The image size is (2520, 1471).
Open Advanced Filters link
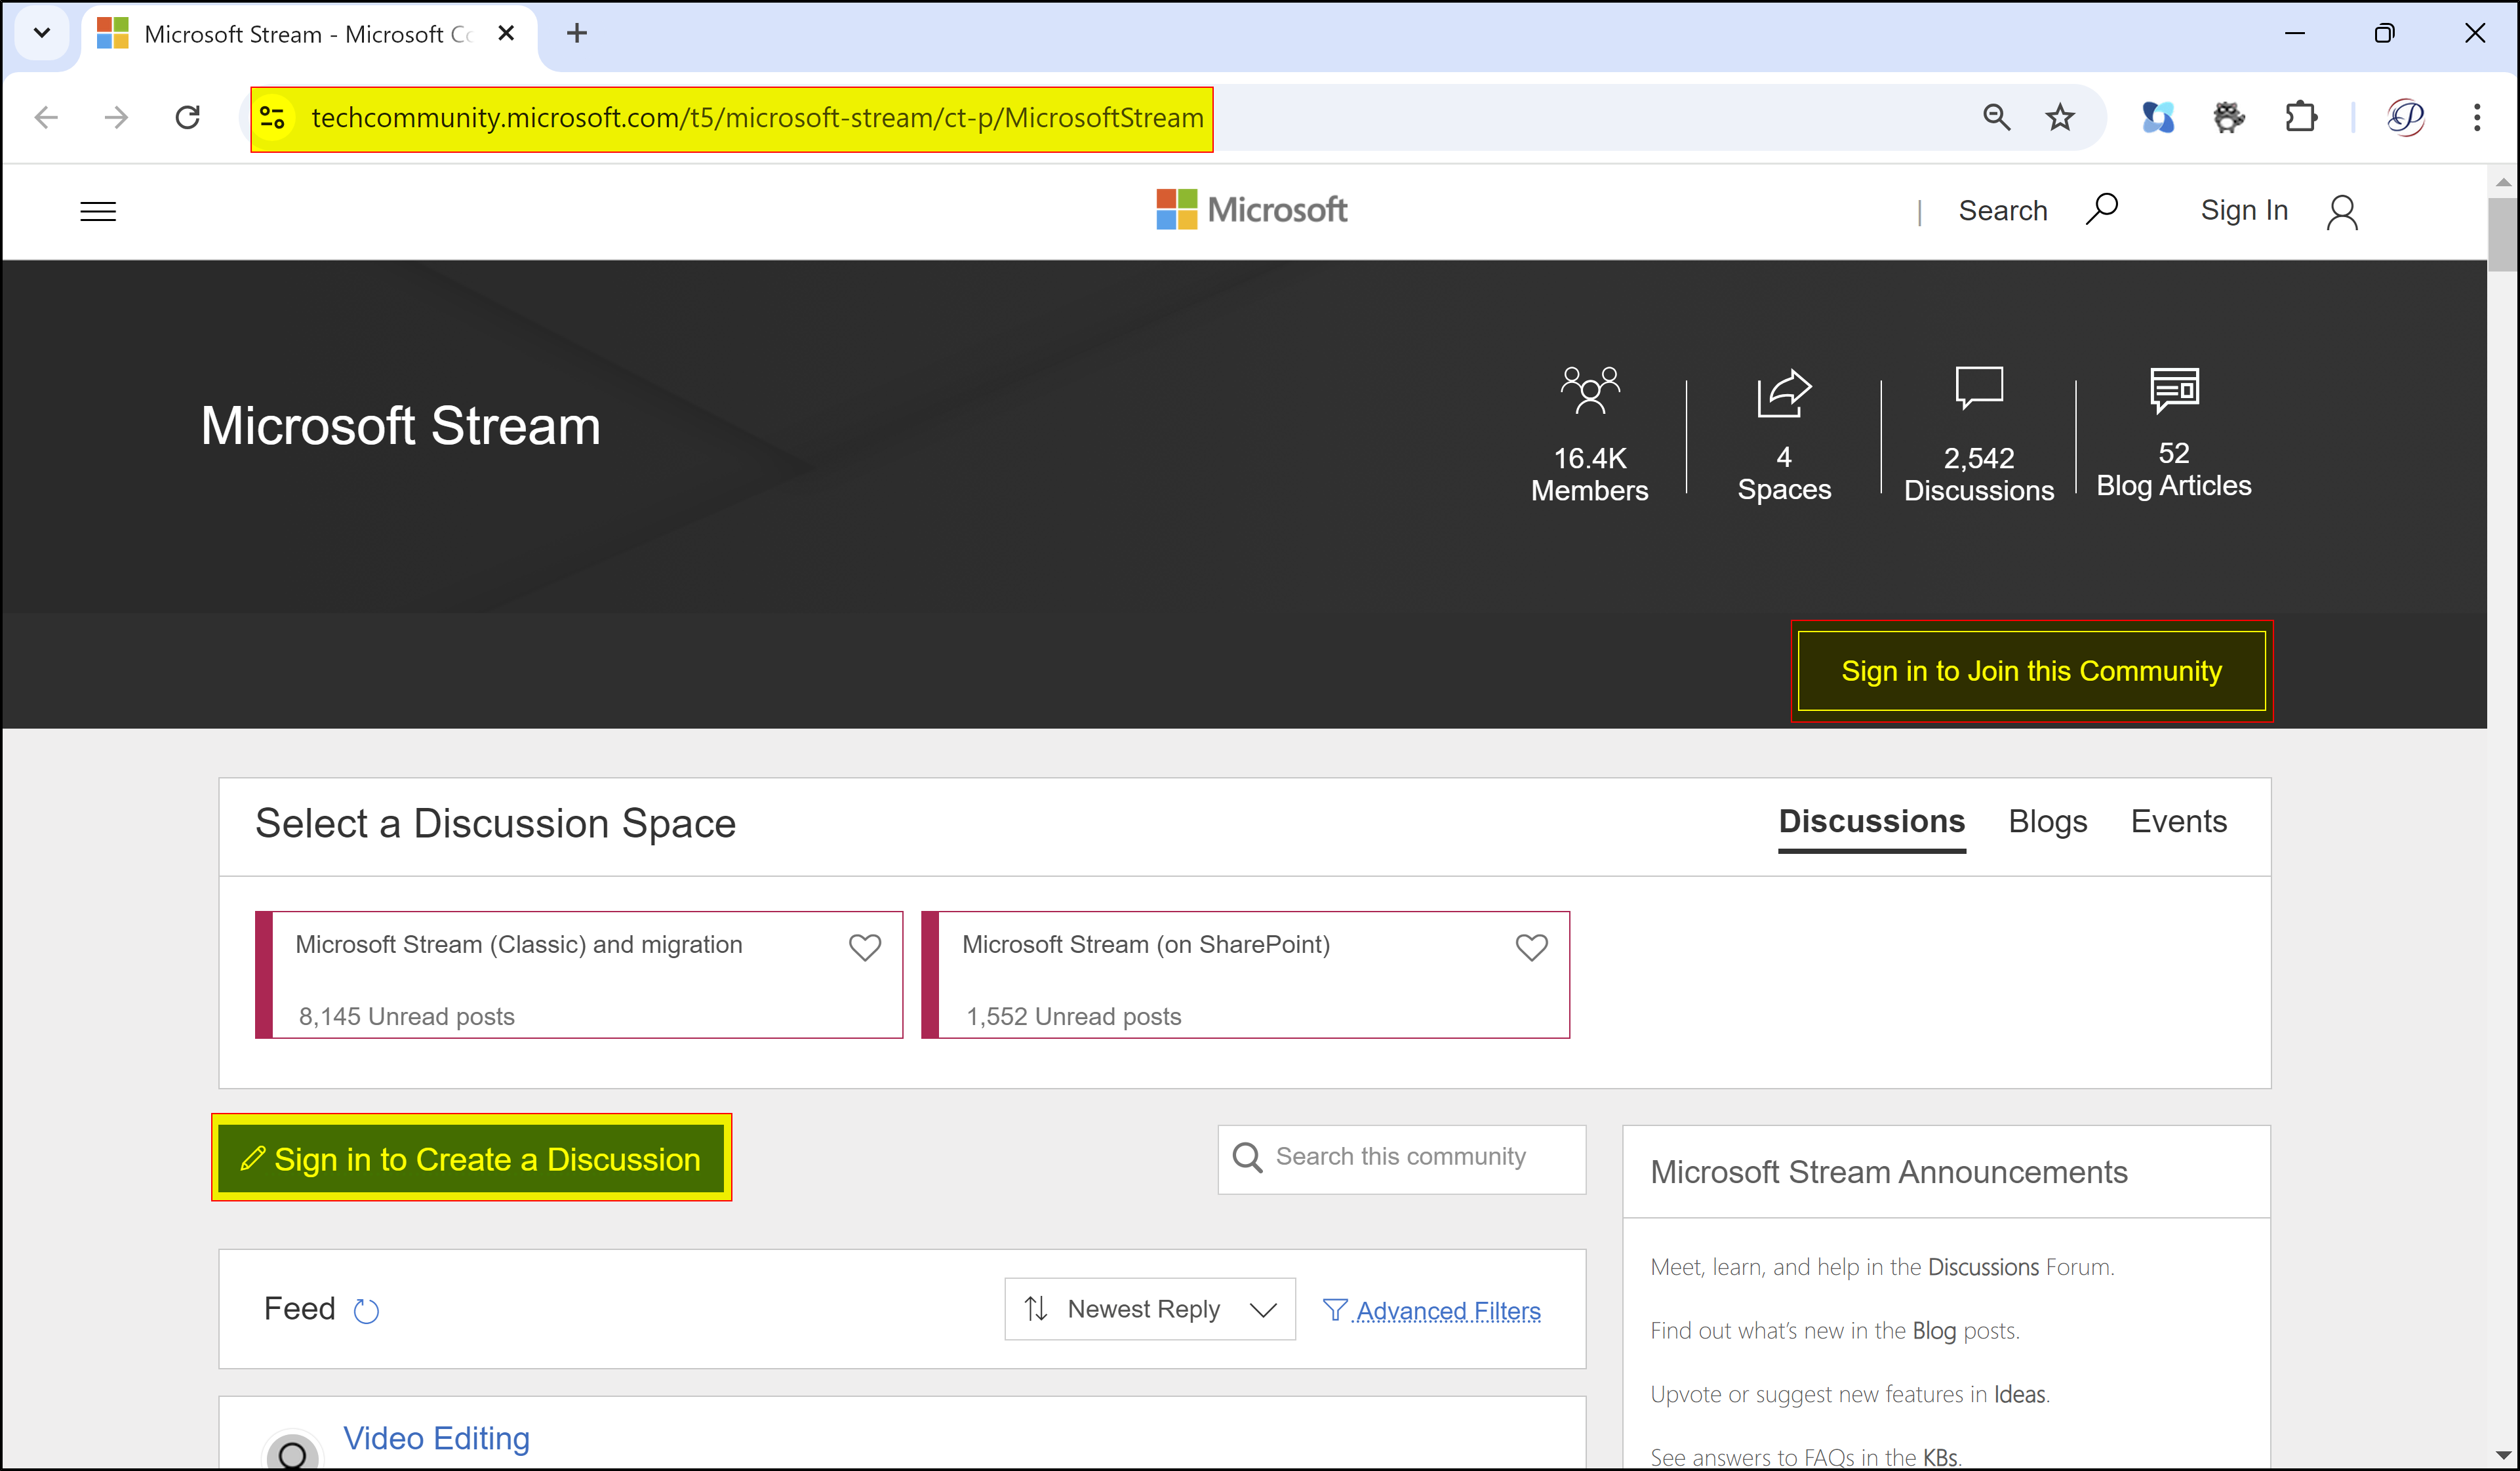click(1432, 1310)
